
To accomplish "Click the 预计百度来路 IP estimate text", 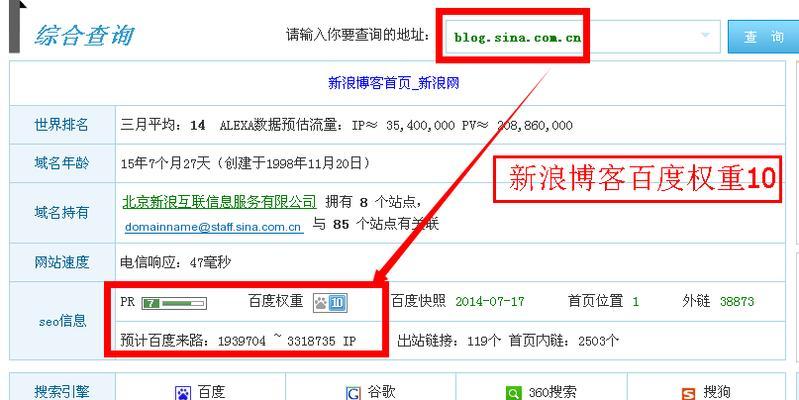I will pos(238,341).
